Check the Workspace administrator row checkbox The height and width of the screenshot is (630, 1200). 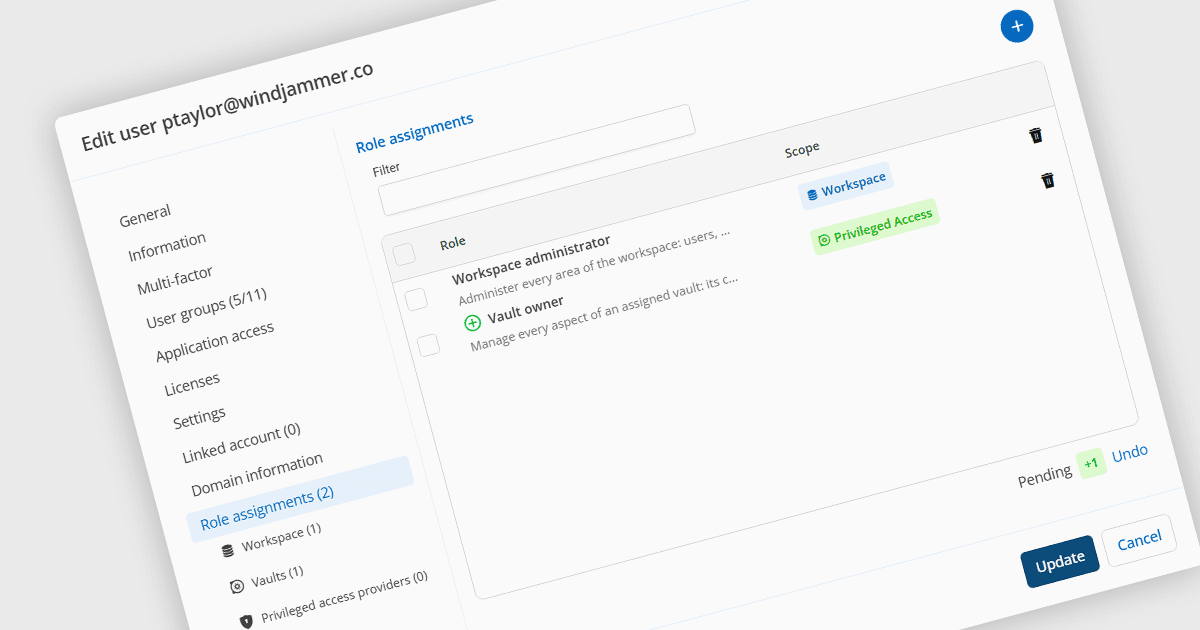(x=416, y=299)
